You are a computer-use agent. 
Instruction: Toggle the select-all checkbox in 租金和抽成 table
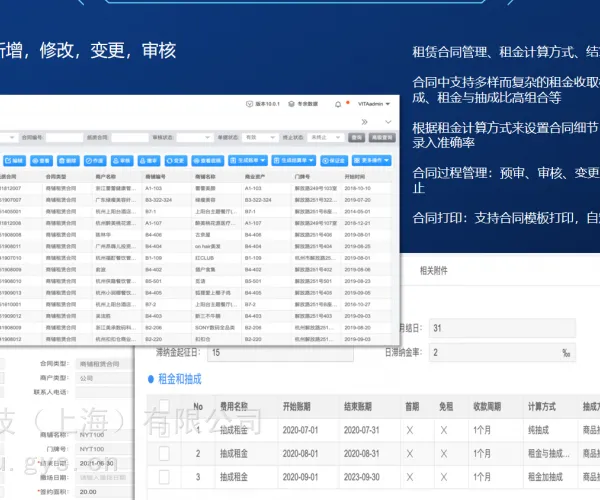click(x=164, y=406)
